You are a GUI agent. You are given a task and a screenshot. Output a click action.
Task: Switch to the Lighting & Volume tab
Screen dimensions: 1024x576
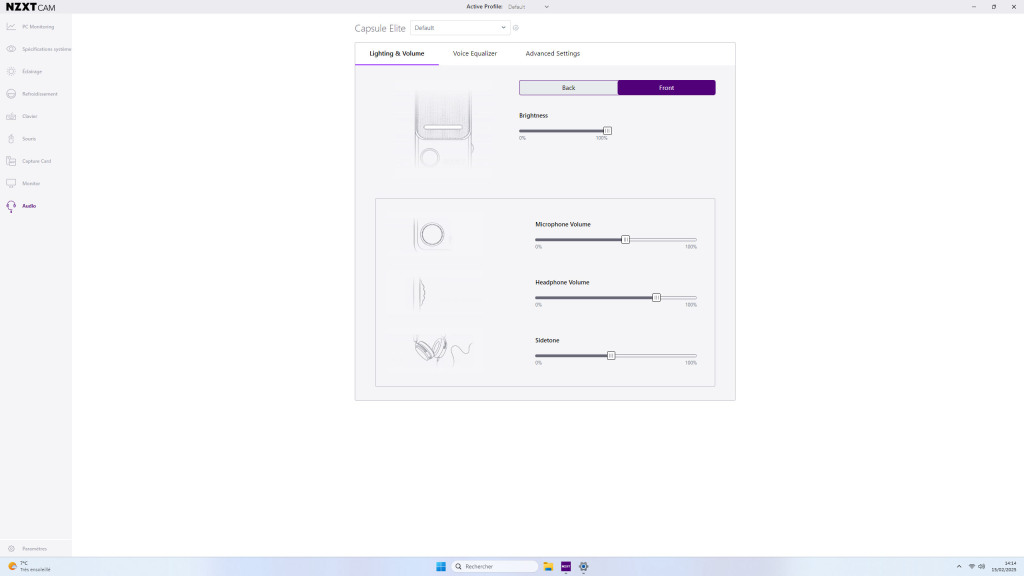click(396, 54)
